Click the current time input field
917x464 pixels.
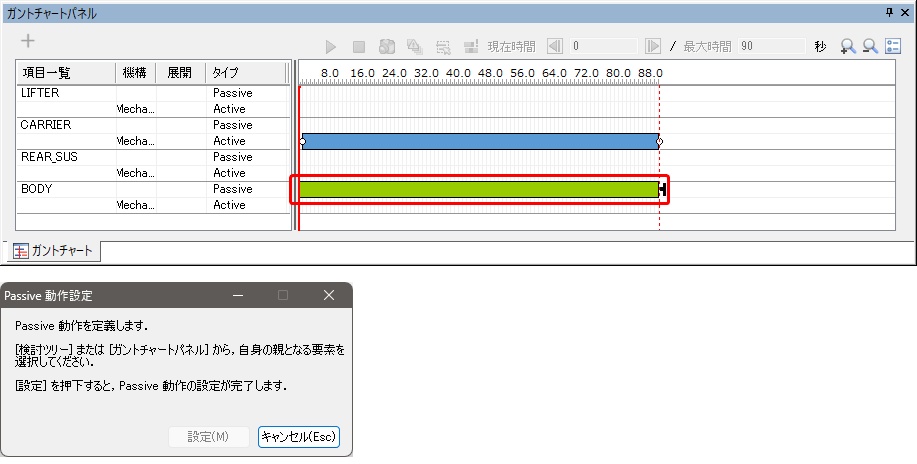pos(603,46)
